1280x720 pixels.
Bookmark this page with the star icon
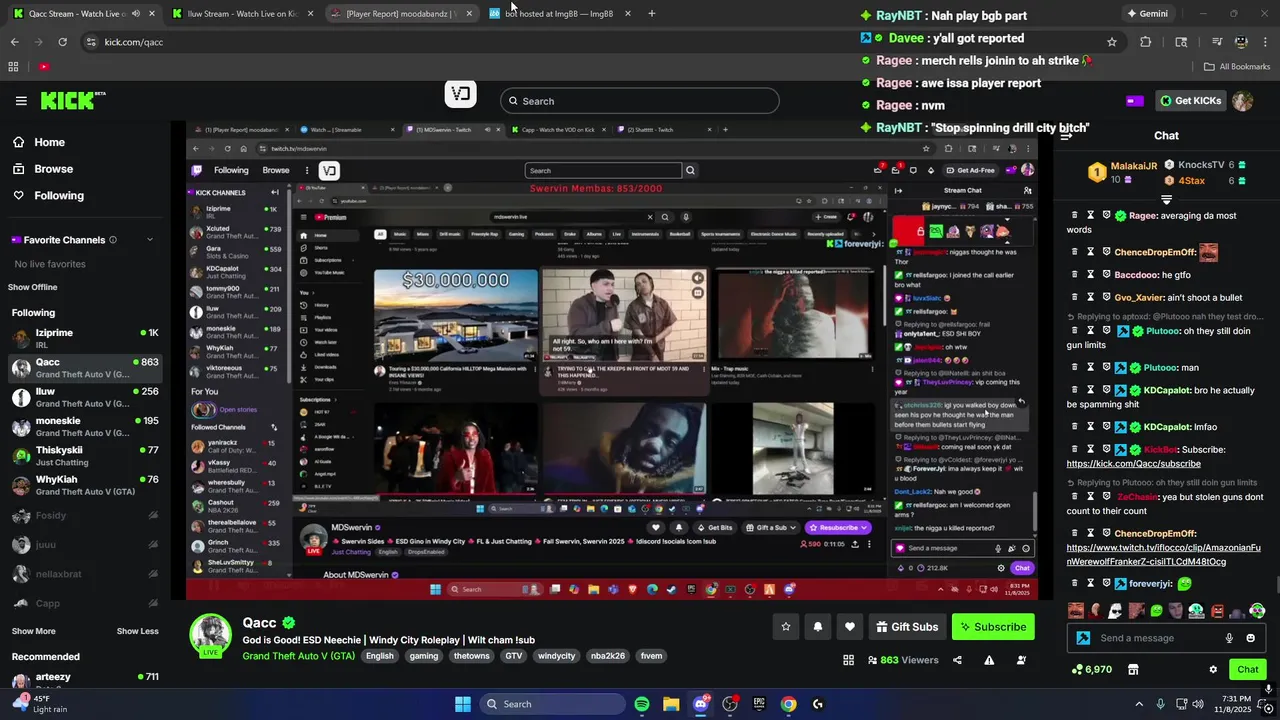coord(1111,42)
